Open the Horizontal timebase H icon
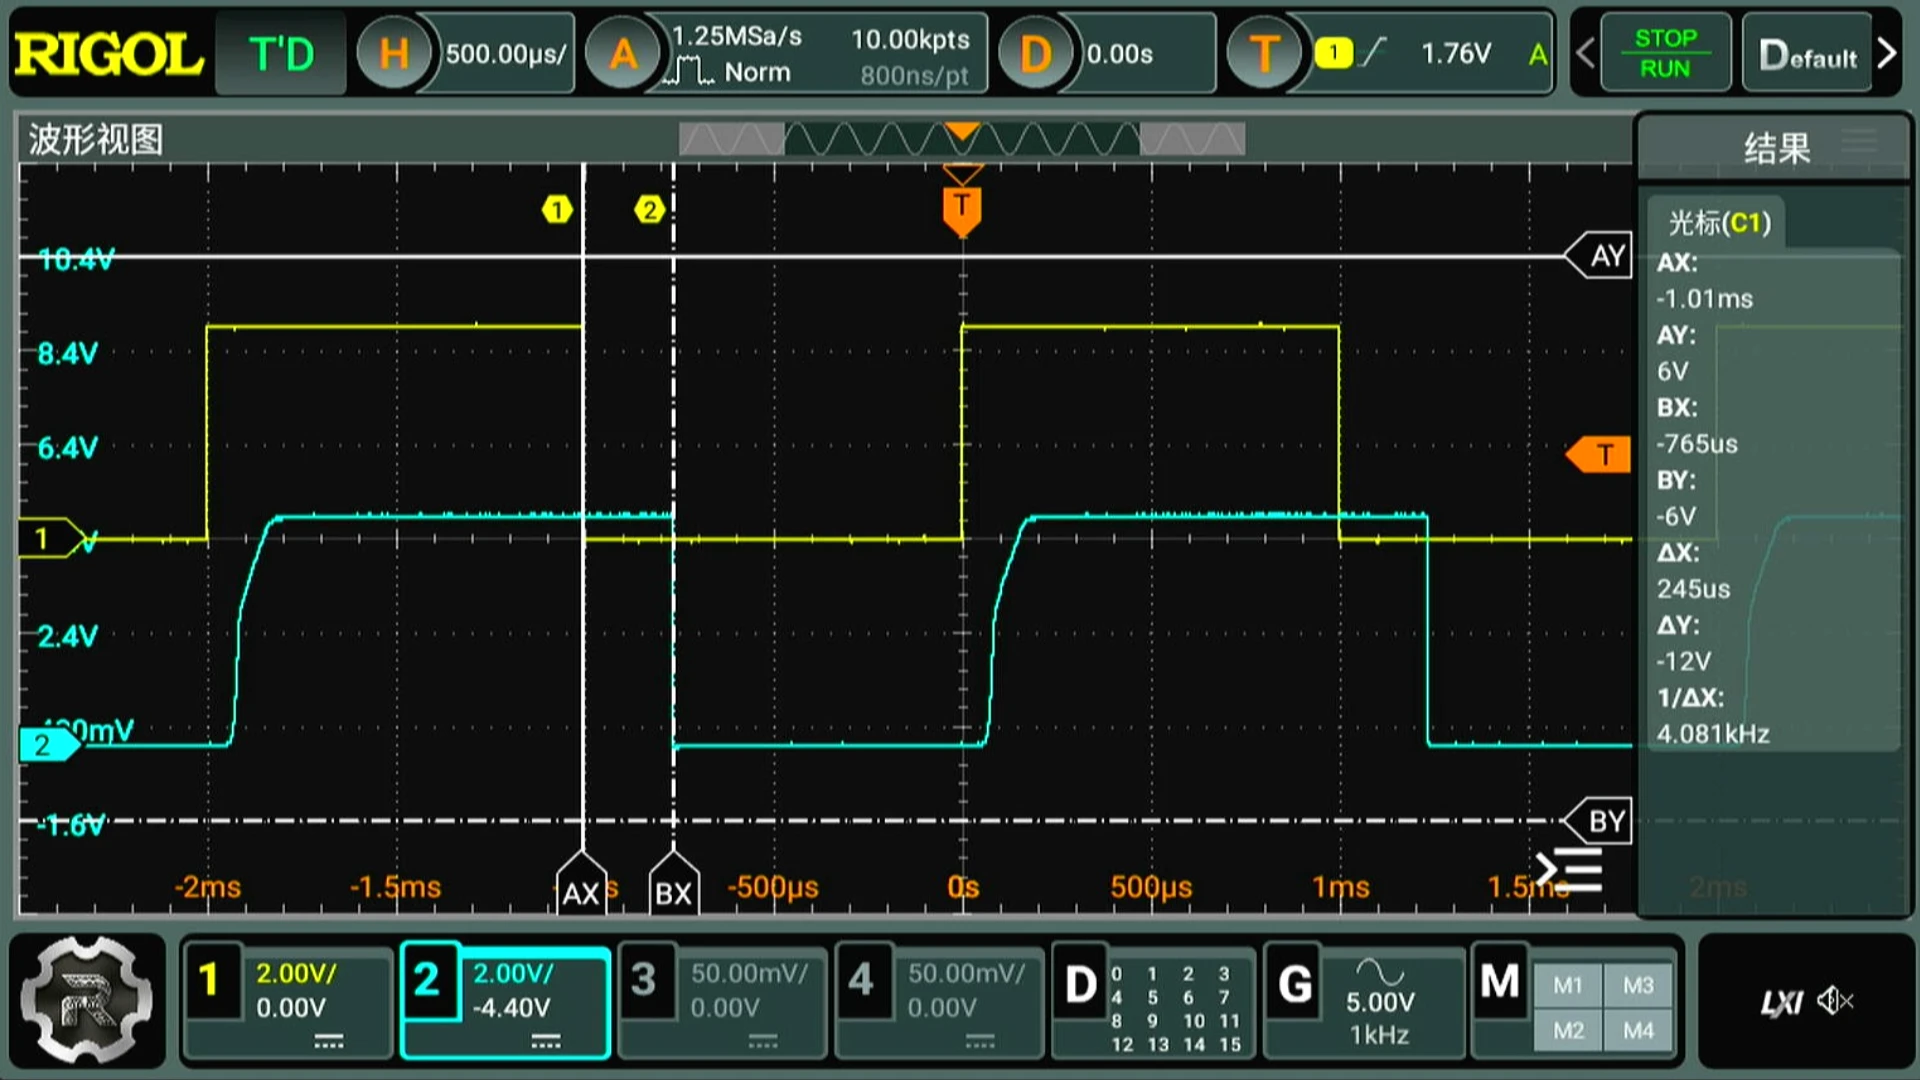 click(393, 54)
